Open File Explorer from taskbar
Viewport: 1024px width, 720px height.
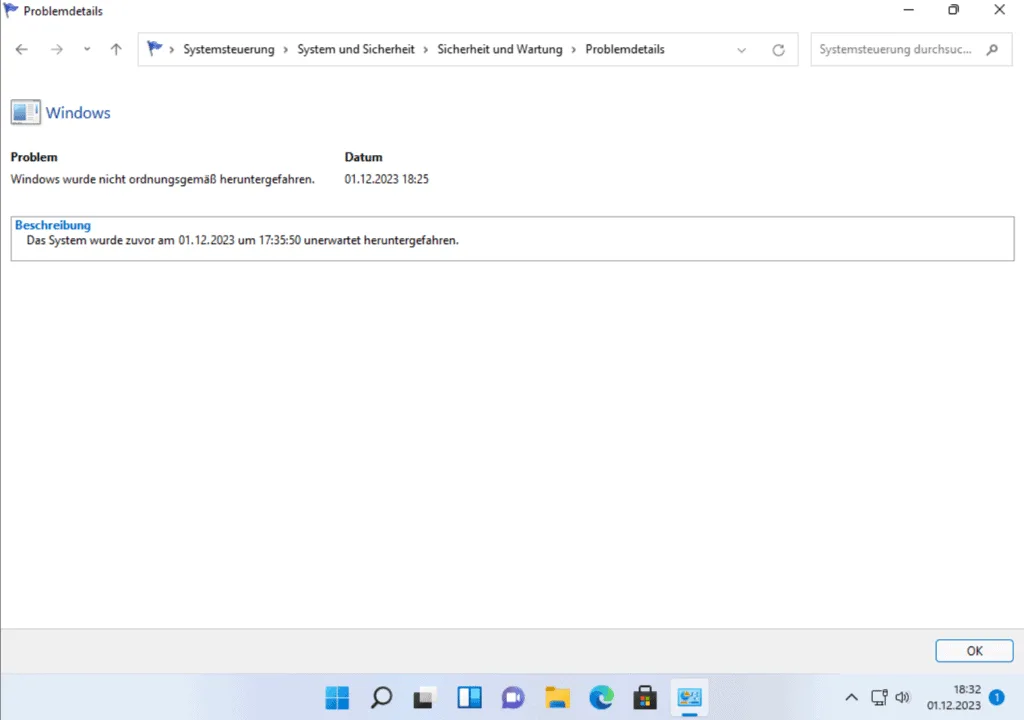pyautogui.click(x=557, y=697)
